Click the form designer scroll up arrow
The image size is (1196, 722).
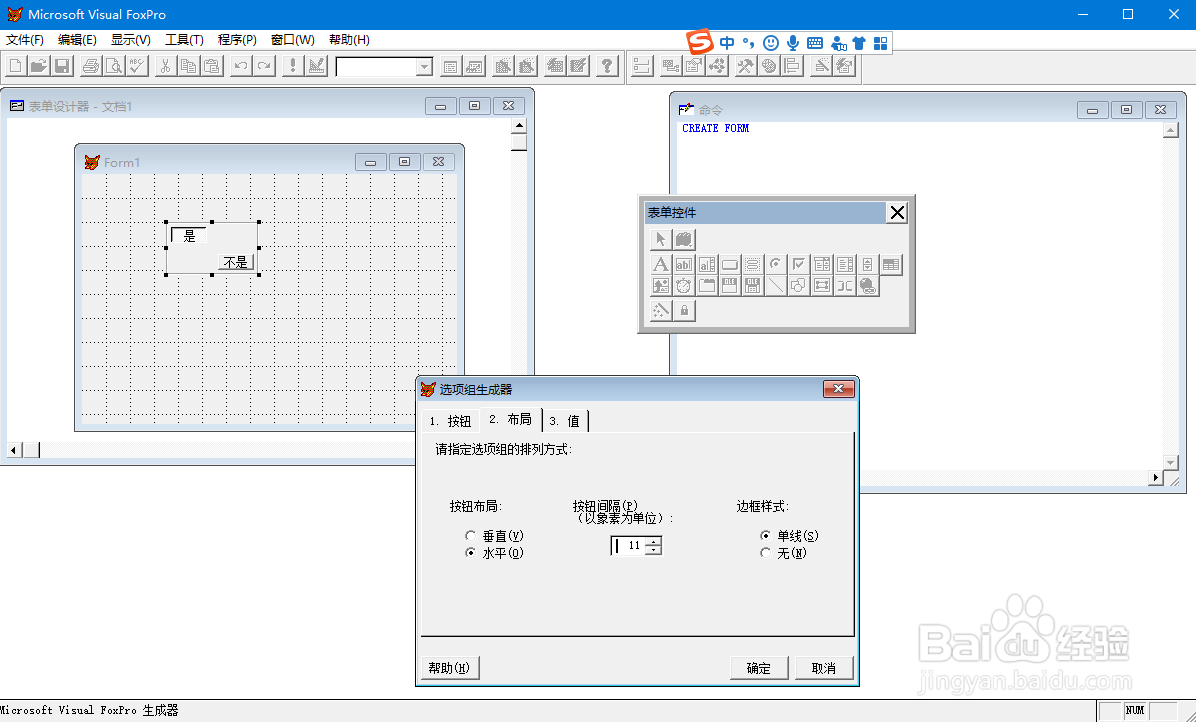pos(519,126)
